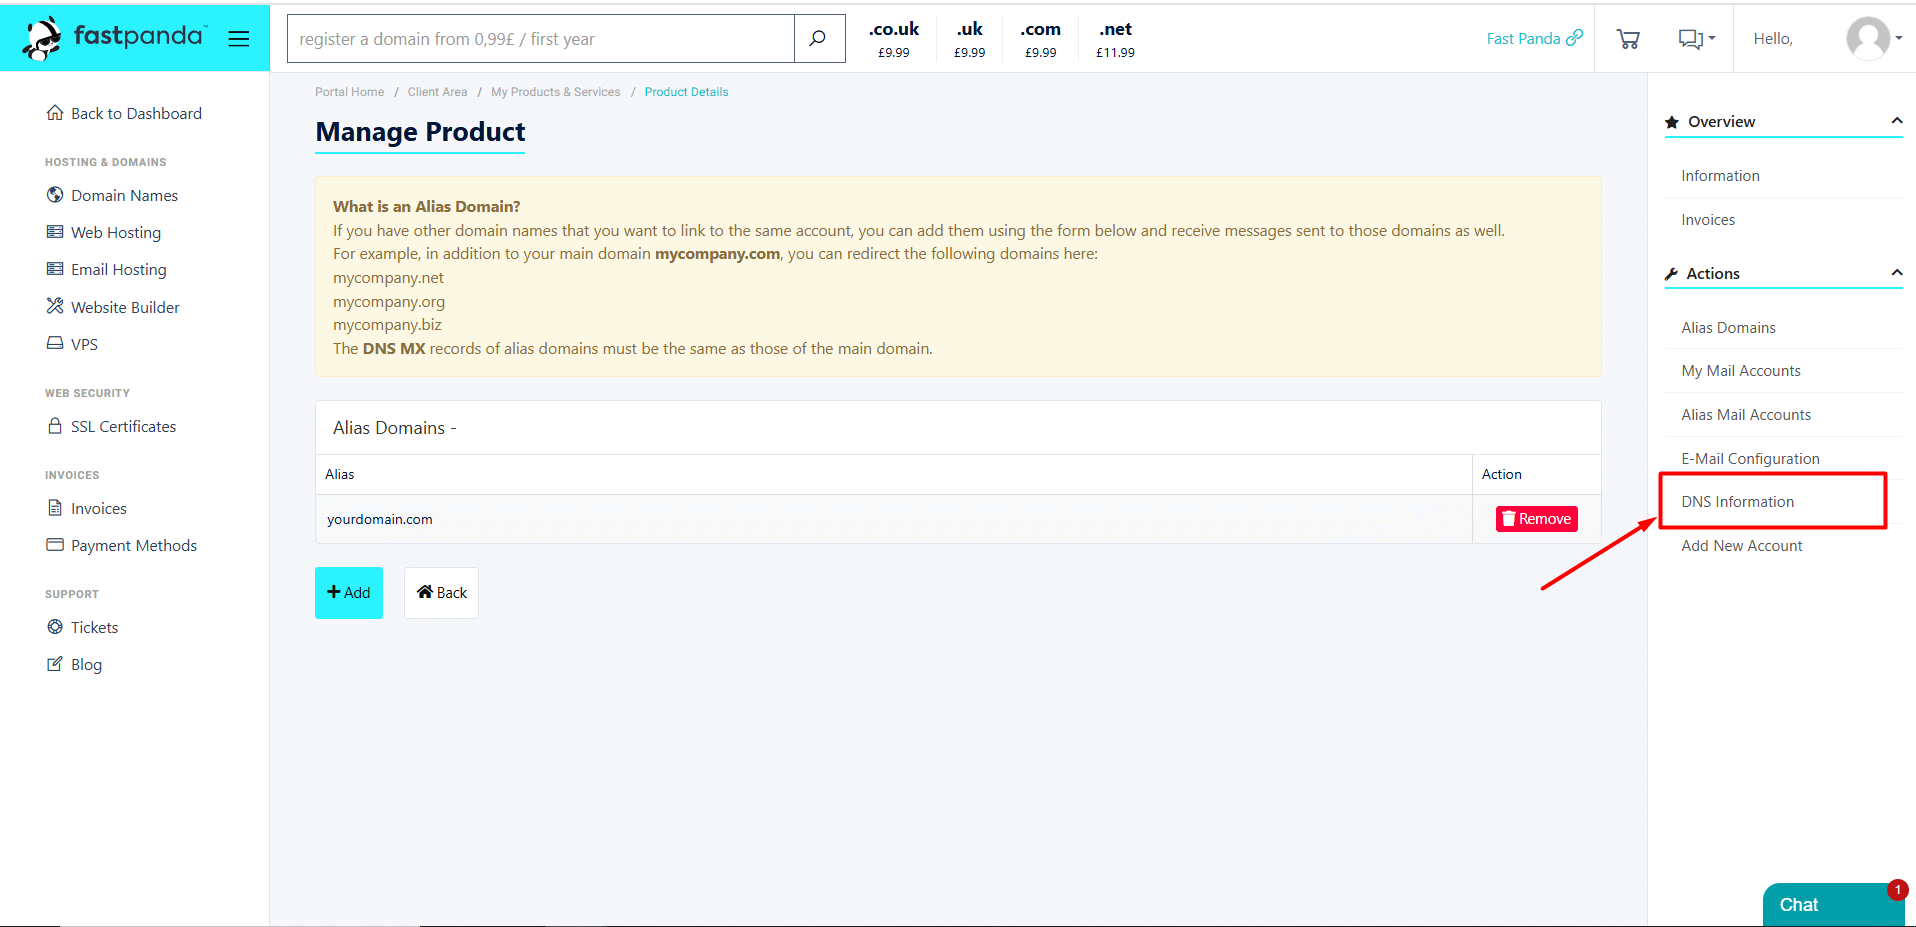
Task: Open the chat messages dropdown in header
Action: [x=1695, y=39]
